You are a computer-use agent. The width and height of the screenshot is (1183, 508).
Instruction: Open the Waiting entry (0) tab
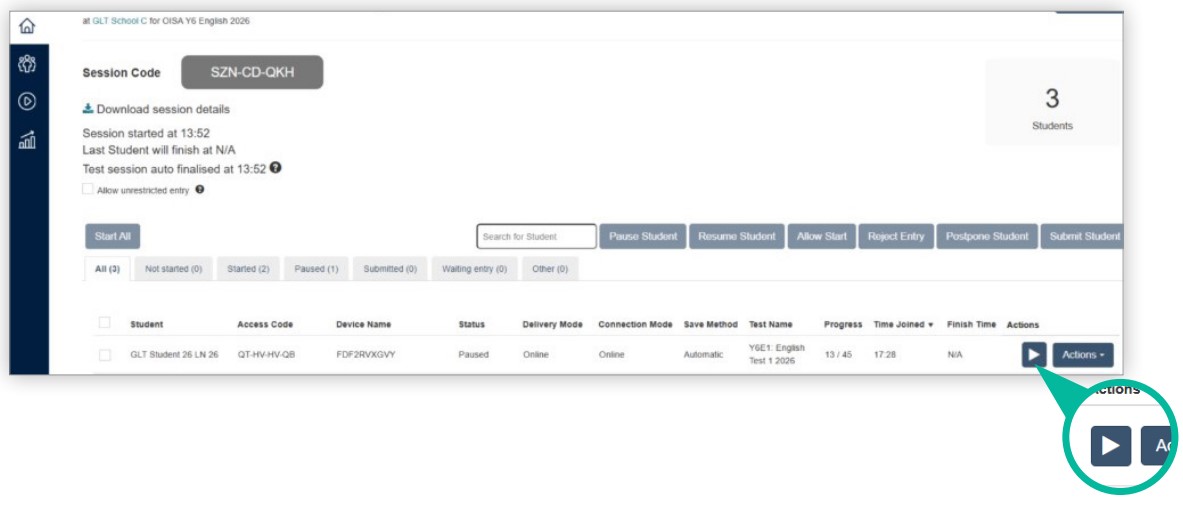[474, 269]
